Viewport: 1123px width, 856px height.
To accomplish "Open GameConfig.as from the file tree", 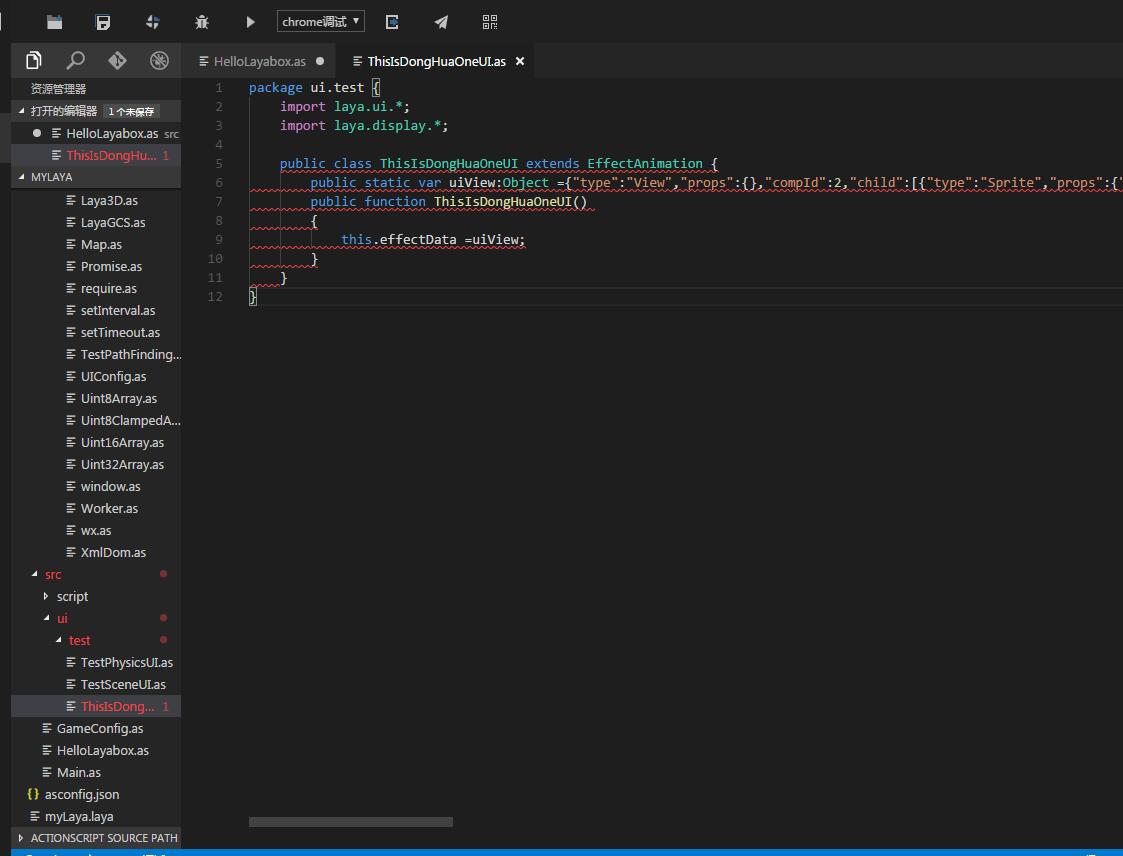I will click(x=99, y=728).
